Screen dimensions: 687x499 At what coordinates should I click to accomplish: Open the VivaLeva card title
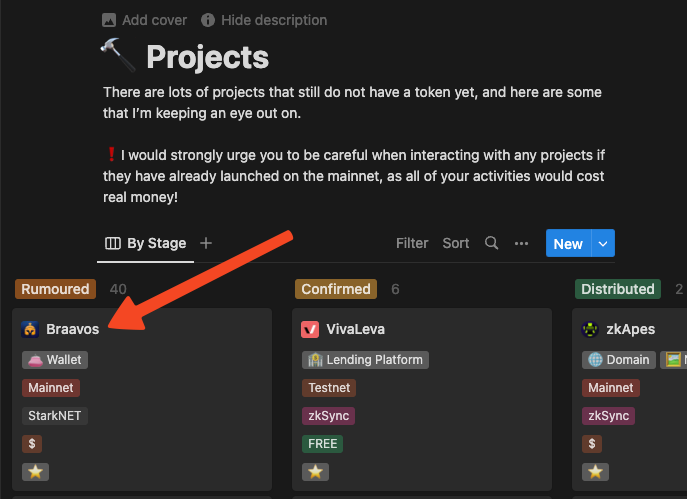pyautogui.click(x=355, y=329)
